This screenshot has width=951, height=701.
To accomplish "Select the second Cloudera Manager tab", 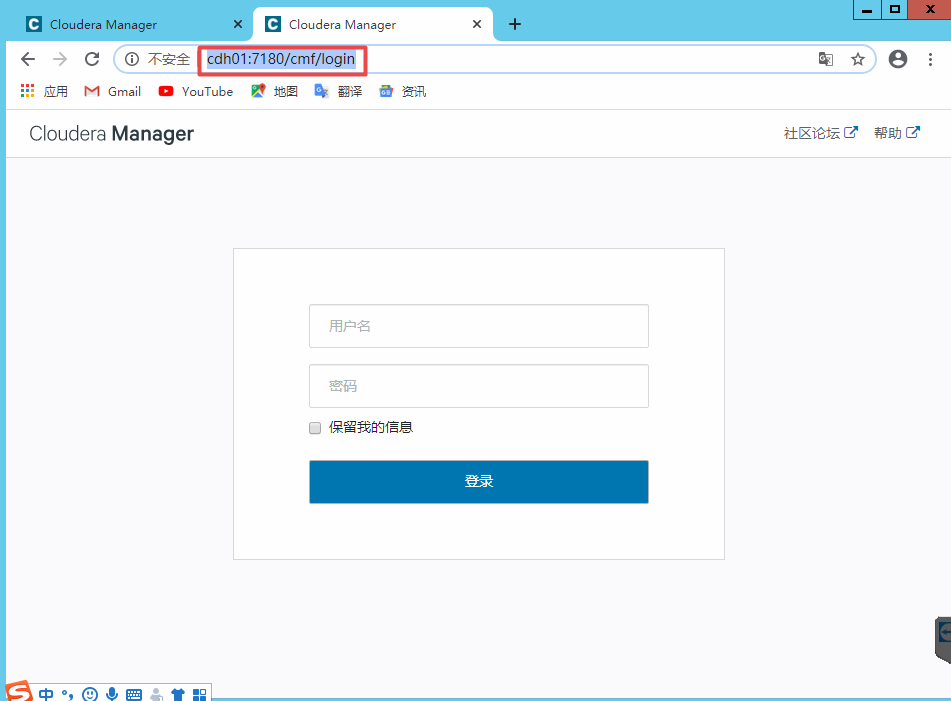I will 373,25.
